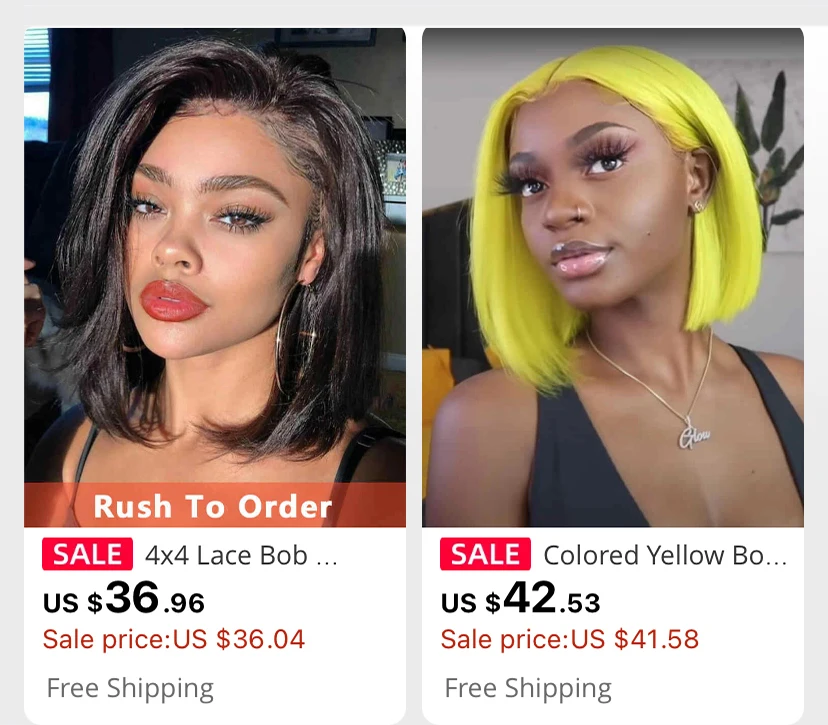Click the Rush To Order banner
The width and height of the screenshot is (828, 725).
[x=215, y=505]
